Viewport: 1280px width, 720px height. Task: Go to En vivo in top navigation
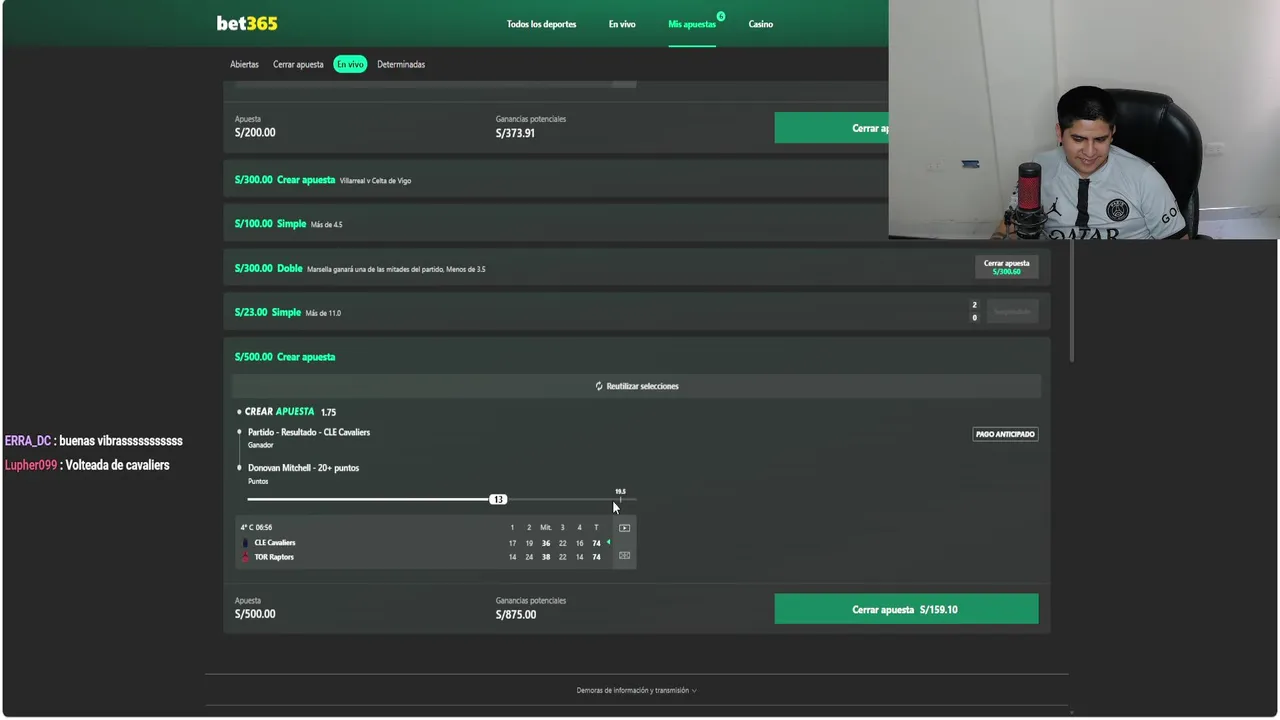[622, 24]
